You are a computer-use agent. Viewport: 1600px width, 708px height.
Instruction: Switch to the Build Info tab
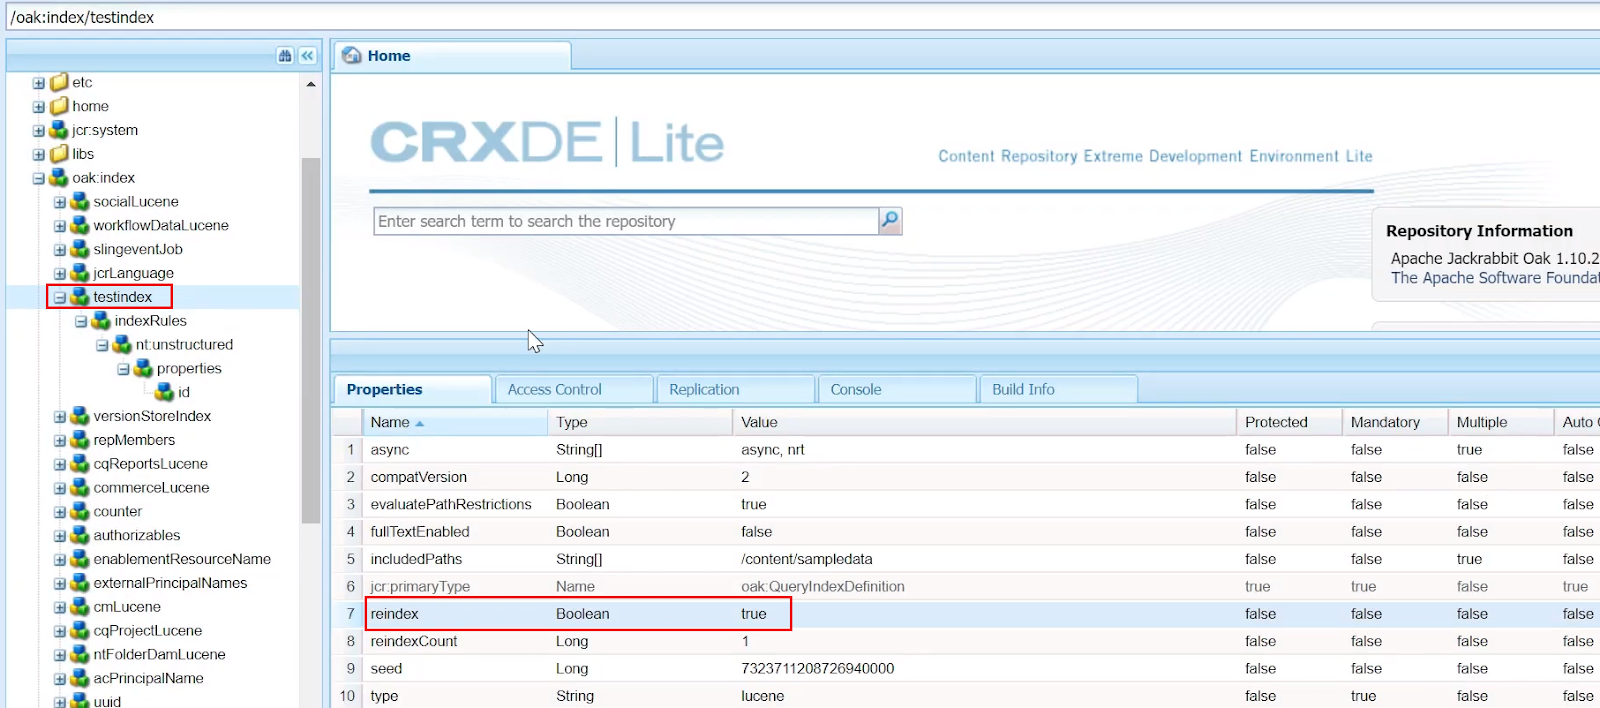tap(1059, 389)
